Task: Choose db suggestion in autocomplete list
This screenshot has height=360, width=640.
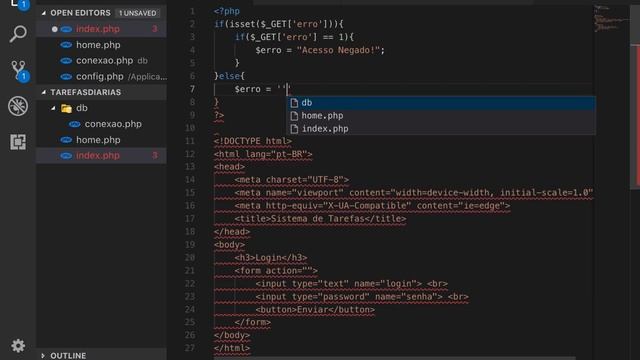Action: click(x=441, y=103)
